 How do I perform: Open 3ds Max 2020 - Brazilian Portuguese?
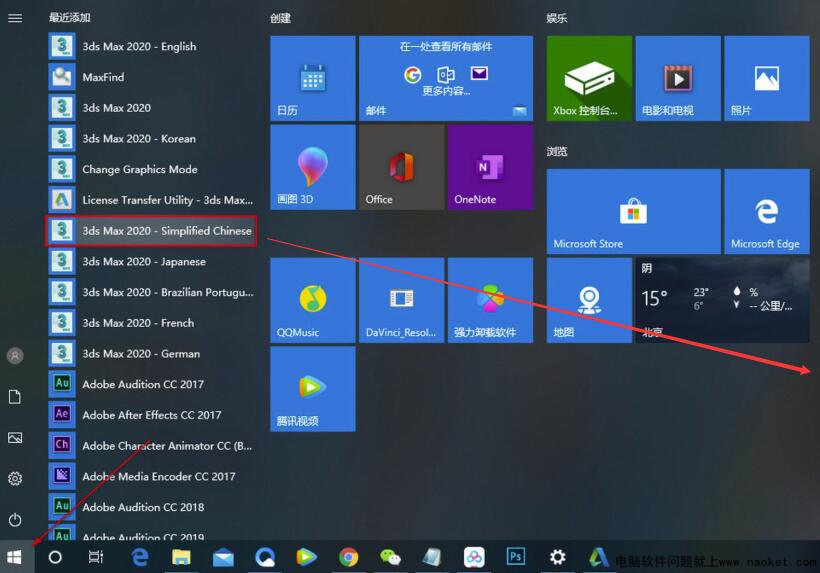point(151,292)
